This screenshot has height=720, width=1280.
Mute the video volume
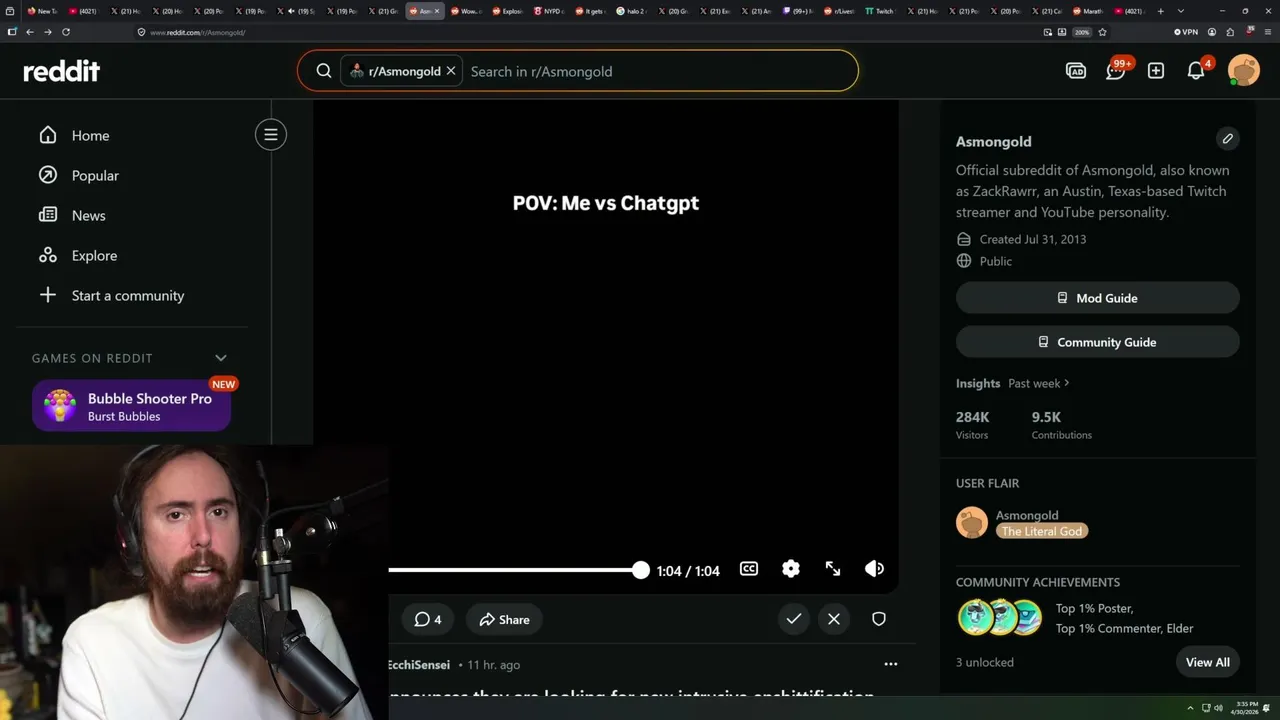click(x=874, y=569)
